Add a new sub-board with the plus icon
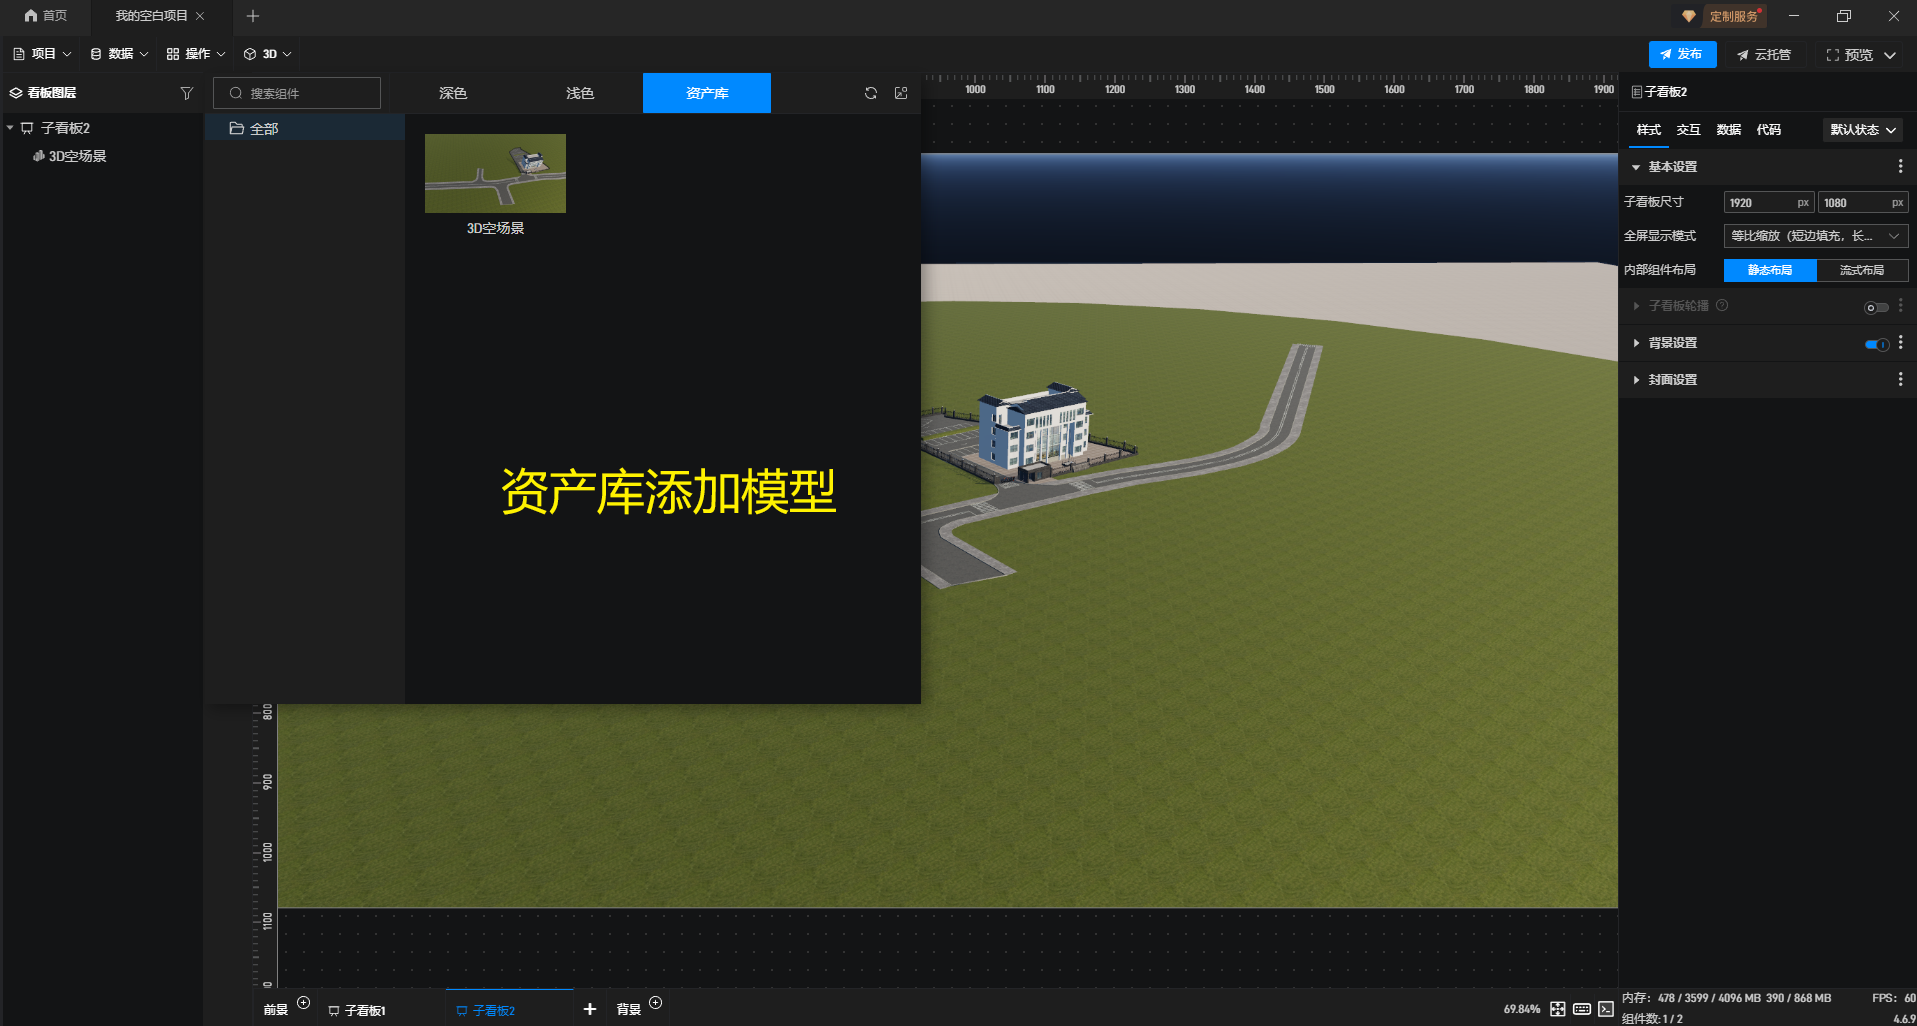 590,1009
